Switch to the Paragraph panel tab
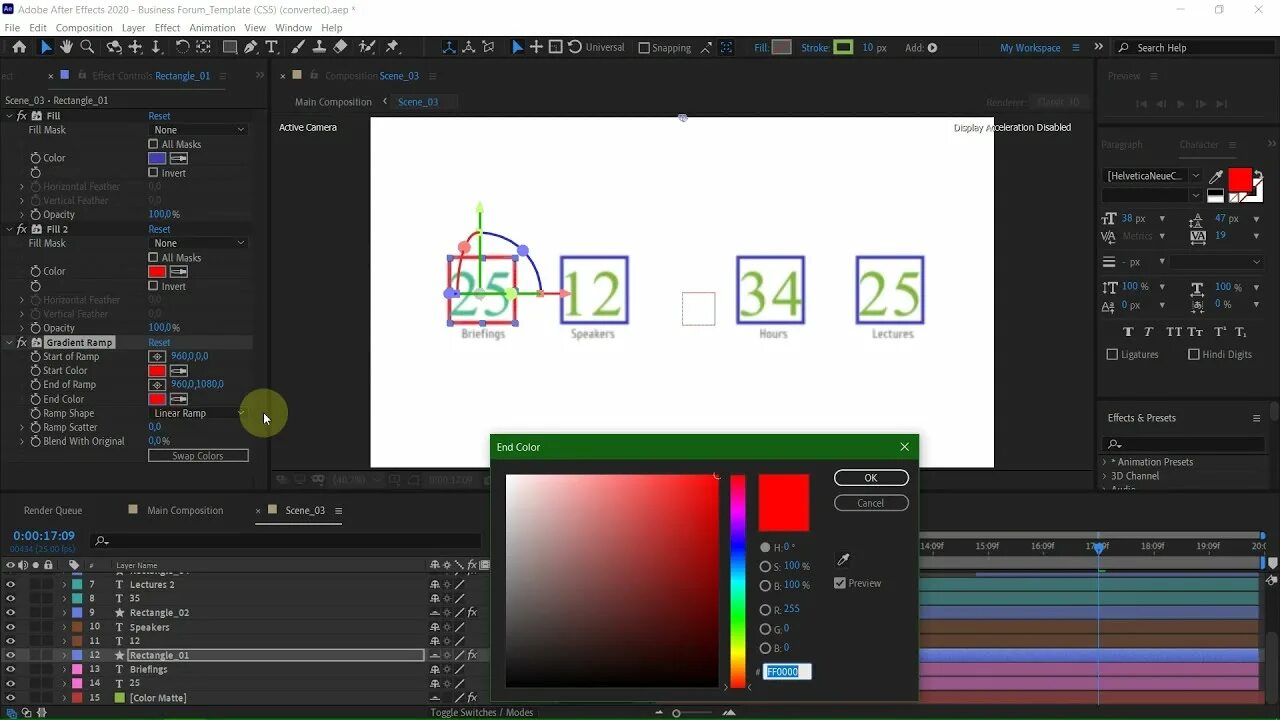Viewport: 1280px width, 720px height. pyautogui.click(x=1122, y=144)
